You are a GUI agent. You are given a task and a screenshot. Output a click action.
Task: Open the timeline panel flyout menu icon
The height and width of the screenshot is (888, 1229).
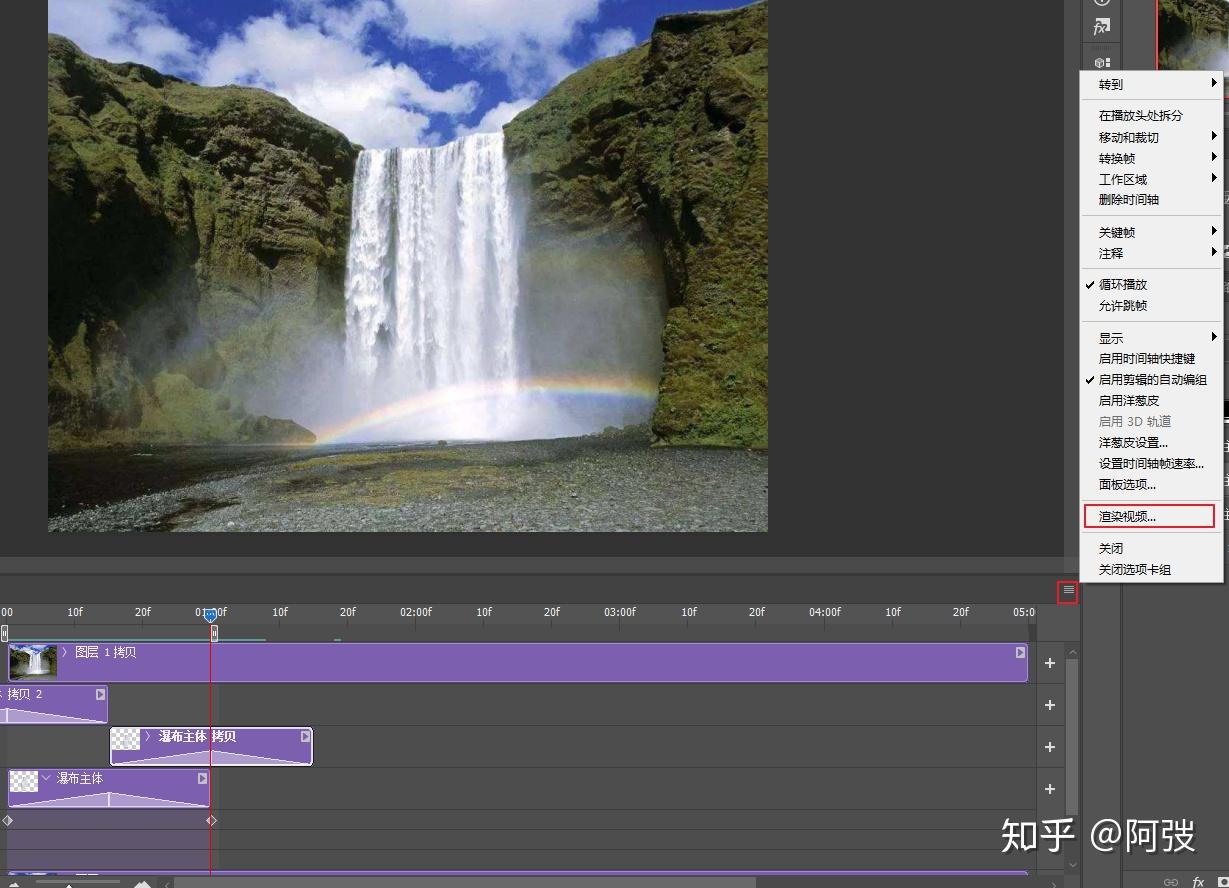[1068, 591]
